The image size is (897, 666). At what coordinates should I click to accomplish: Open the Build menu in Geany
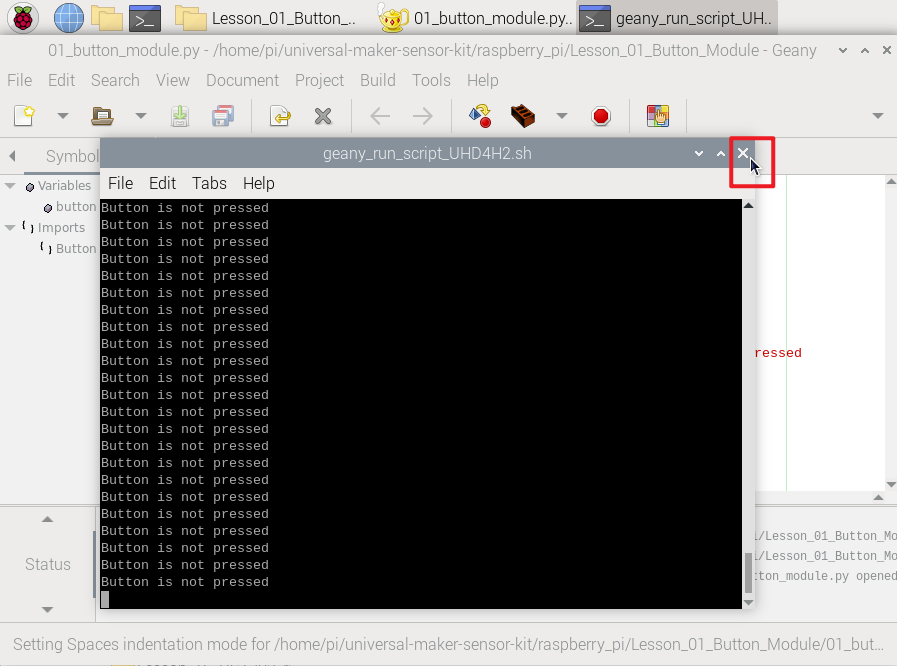coord(378,80)
